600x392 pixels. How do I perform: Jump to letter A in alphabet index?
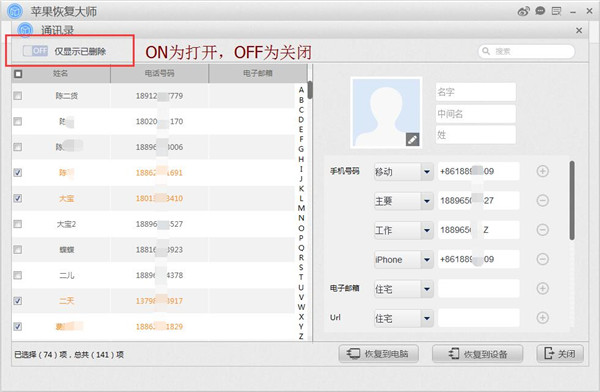[x=301, y=90]
